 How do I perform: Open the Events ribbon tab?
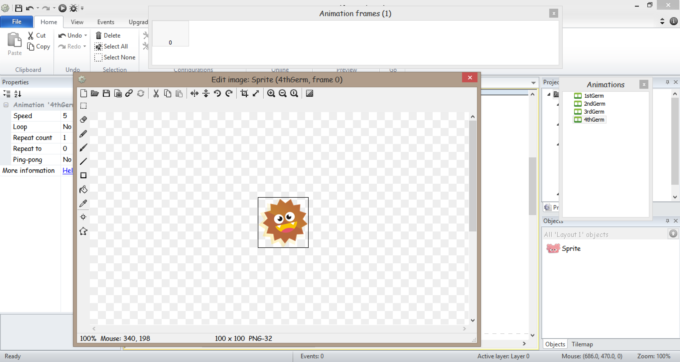point(105,22)
